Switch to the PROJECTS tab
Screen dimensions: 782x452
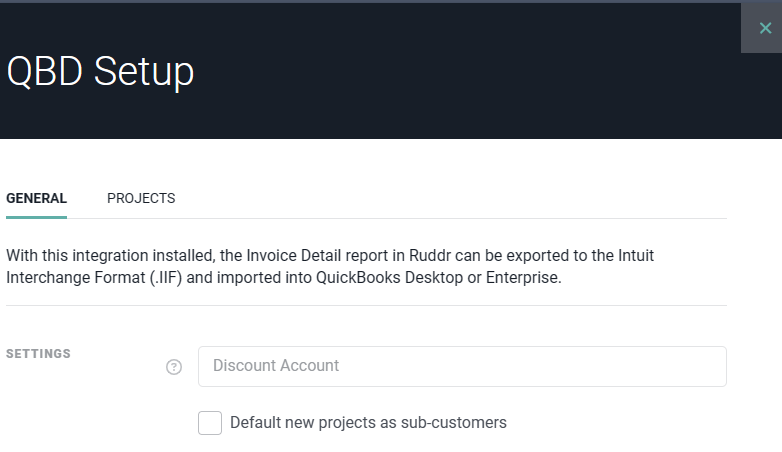[141, 199]
